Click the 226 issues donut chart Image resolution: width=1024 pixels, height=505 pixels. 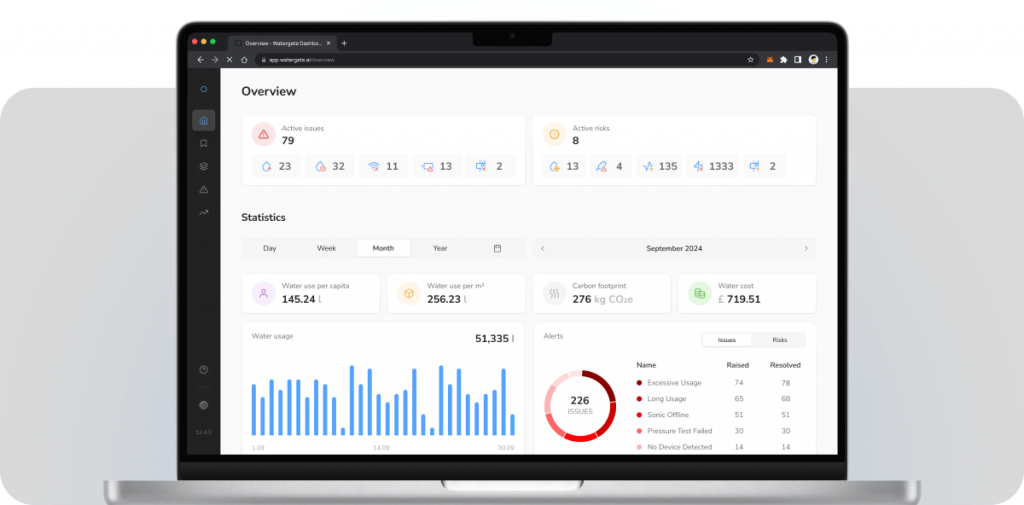tap(580, 406)
